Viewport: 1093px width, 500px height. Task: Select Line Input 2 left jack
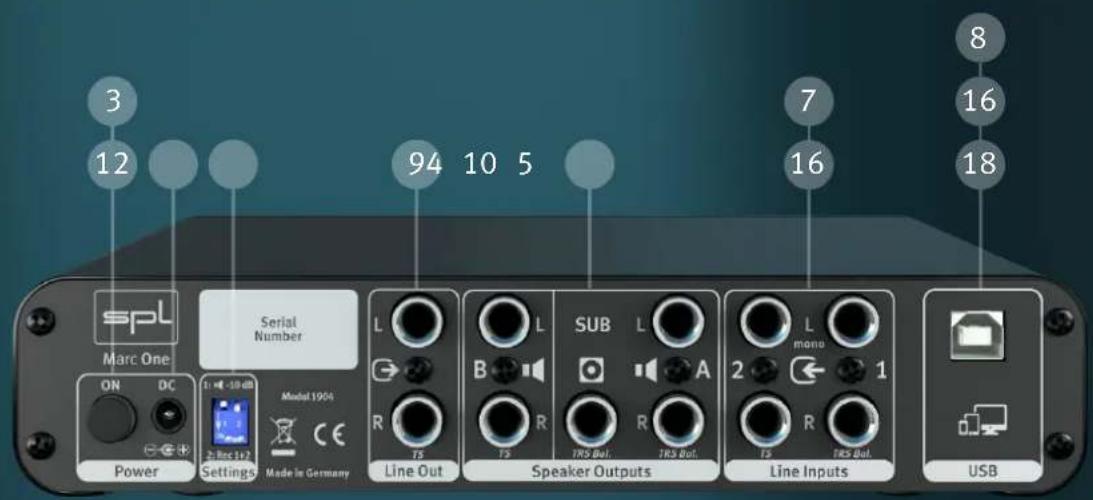pyautogui.click(x=765, y=322)
